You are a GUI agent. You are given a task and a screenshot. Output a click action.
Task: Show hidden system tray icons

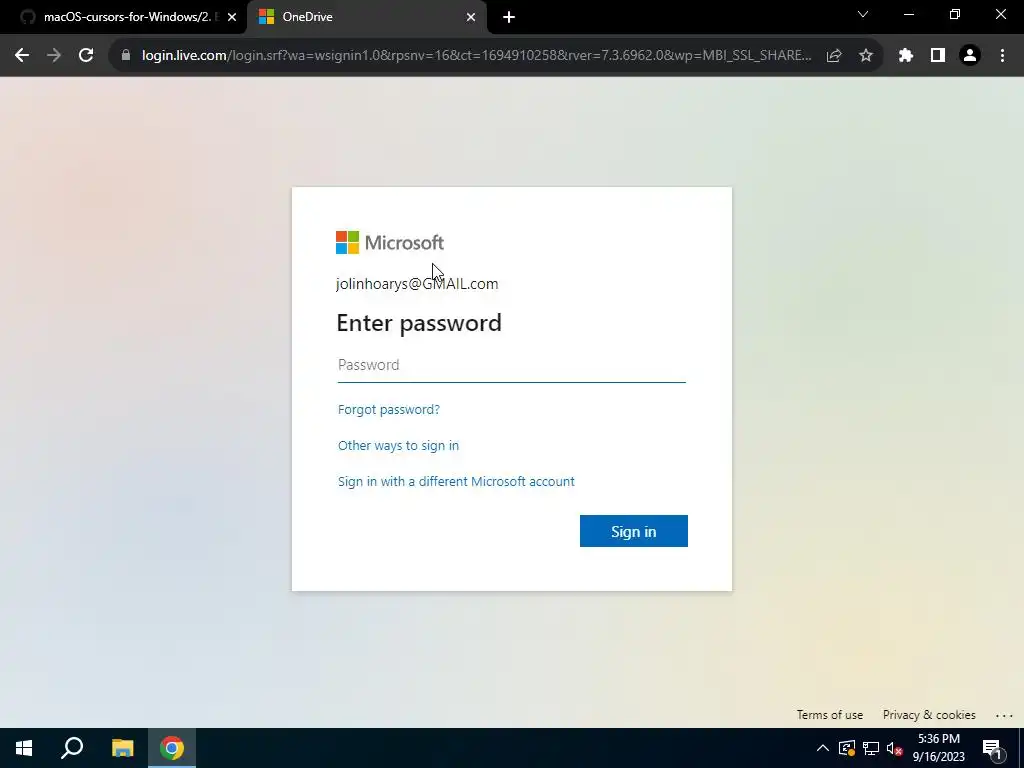pyautogui.click(x=823, y=748)
